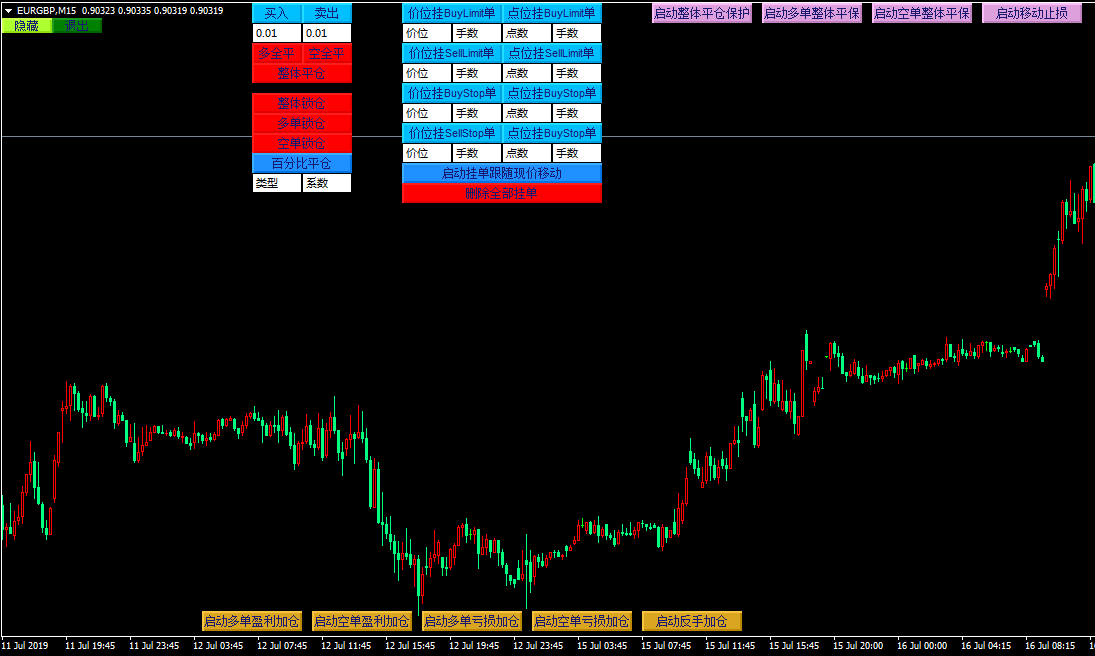Click the 价位挂BuyLimit单 button

click(x=451, y=13)
